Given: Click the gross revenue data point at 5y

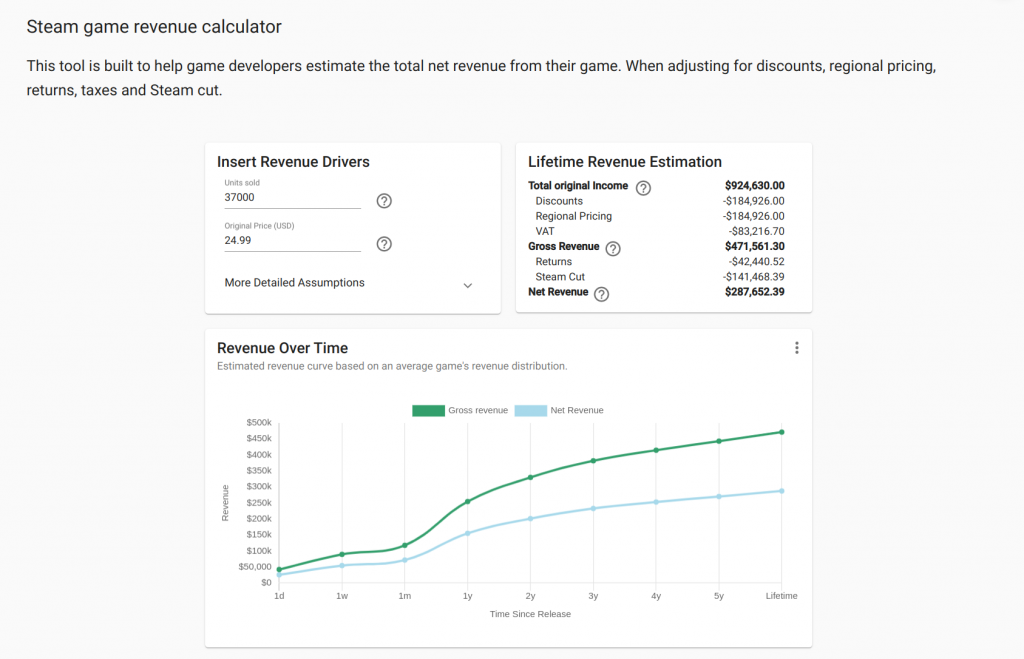Looking at the screenshot, I should 719,441.
